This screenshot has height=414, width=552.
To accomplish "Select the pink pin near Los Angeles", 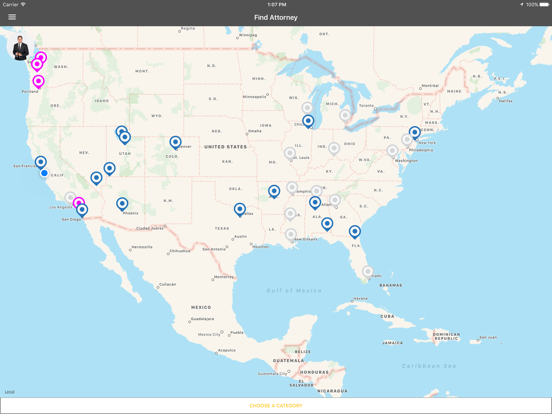I will coord(79,202).
